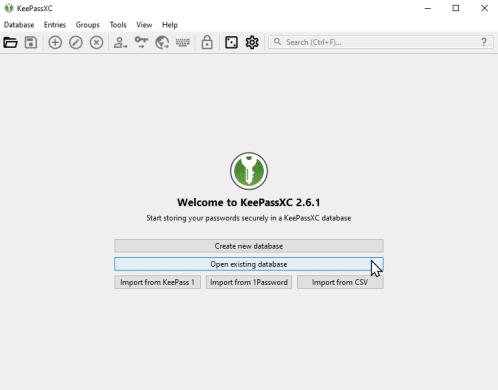The image size is (498, 390).
Task: Copy username with the person icon
Action: pos(120,43)
